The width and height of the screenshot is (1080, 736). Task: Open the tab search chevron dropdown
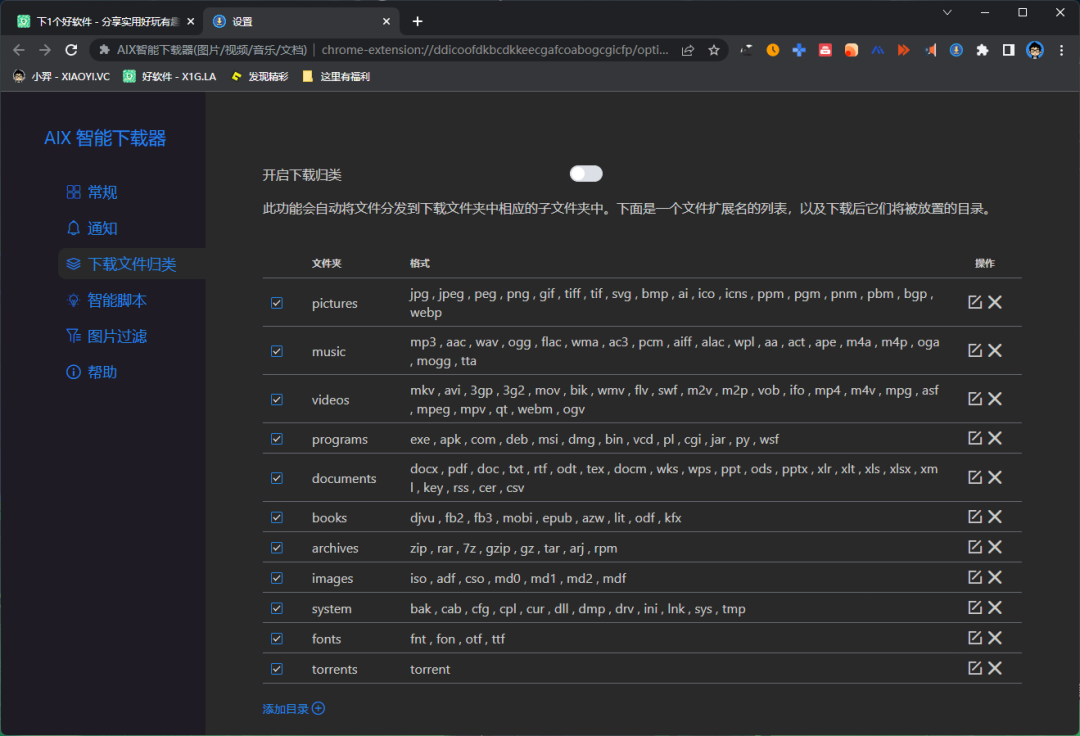pos(947,13)
